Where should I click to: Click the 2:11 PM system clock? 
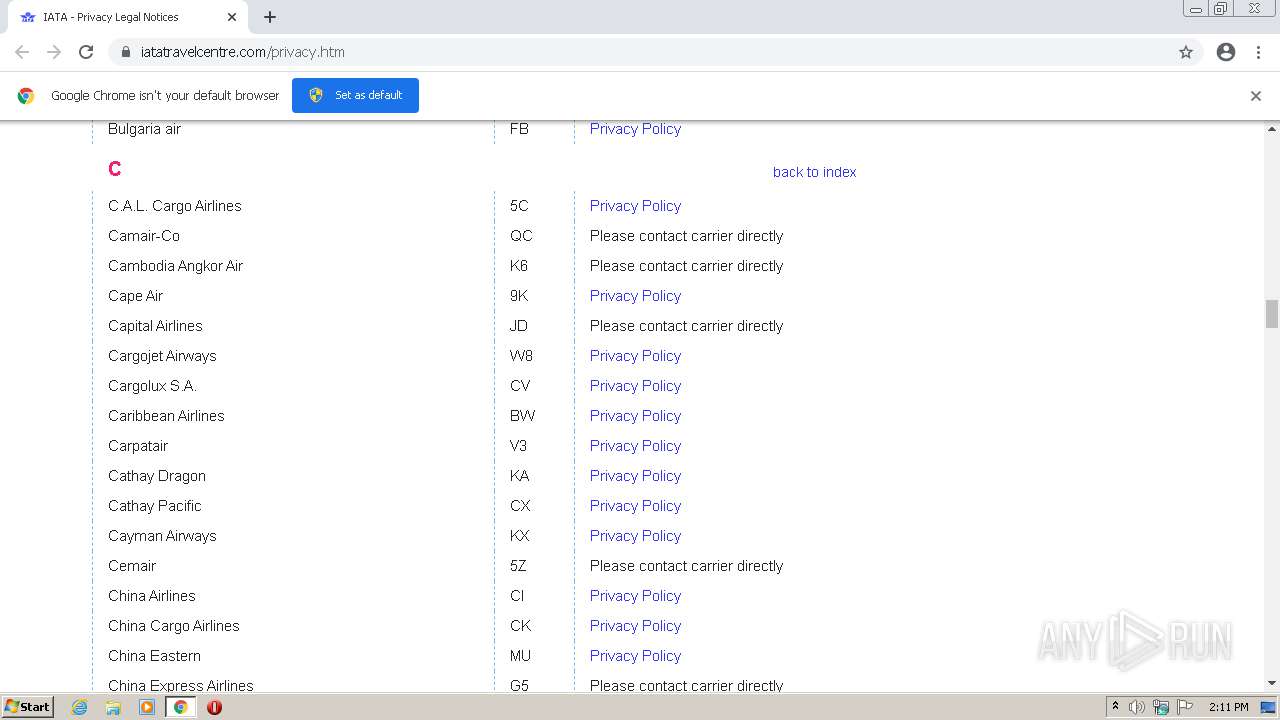click(x=1229, y=707)
